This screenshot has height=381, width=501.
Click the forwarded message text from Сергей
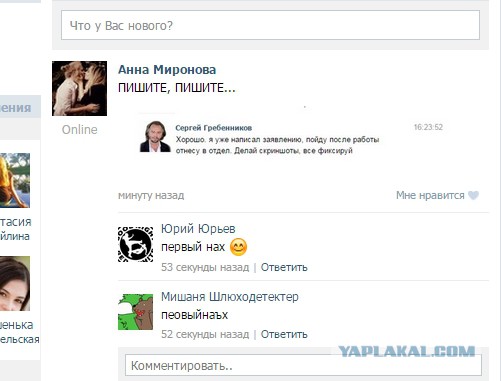point(277,145)
